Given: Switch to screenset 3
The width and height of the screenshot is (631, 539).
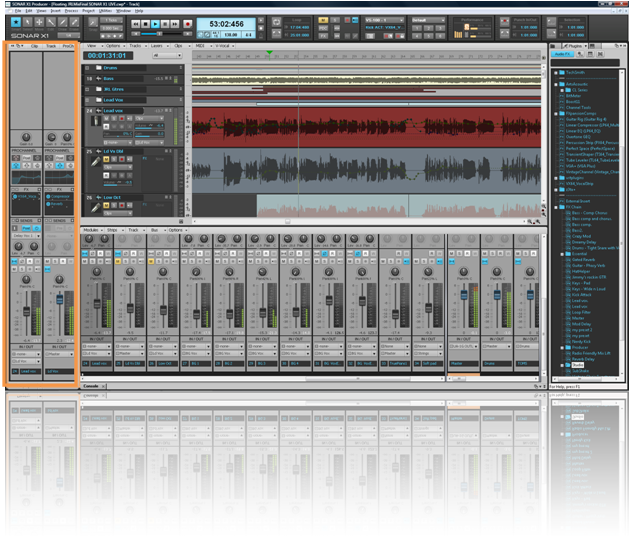Looking at the screenshot, I should [440, 28].
